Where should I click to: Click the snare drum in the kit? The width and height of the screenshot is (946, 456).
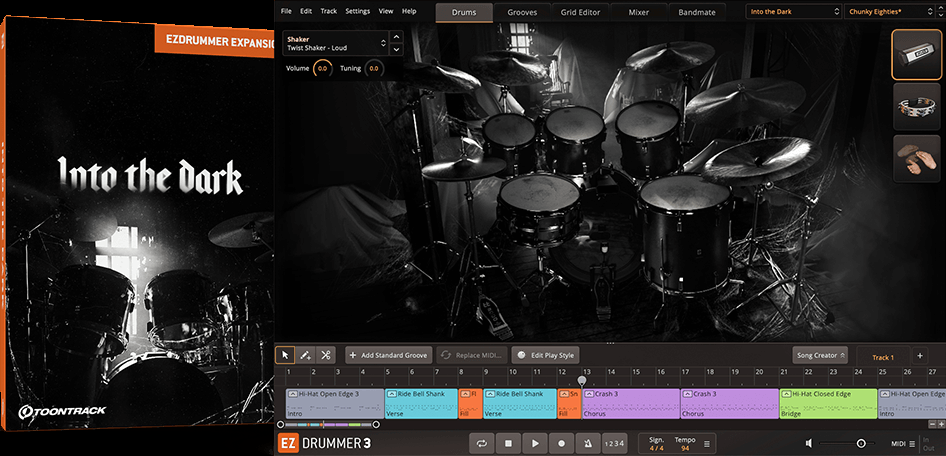pos(539,208)
